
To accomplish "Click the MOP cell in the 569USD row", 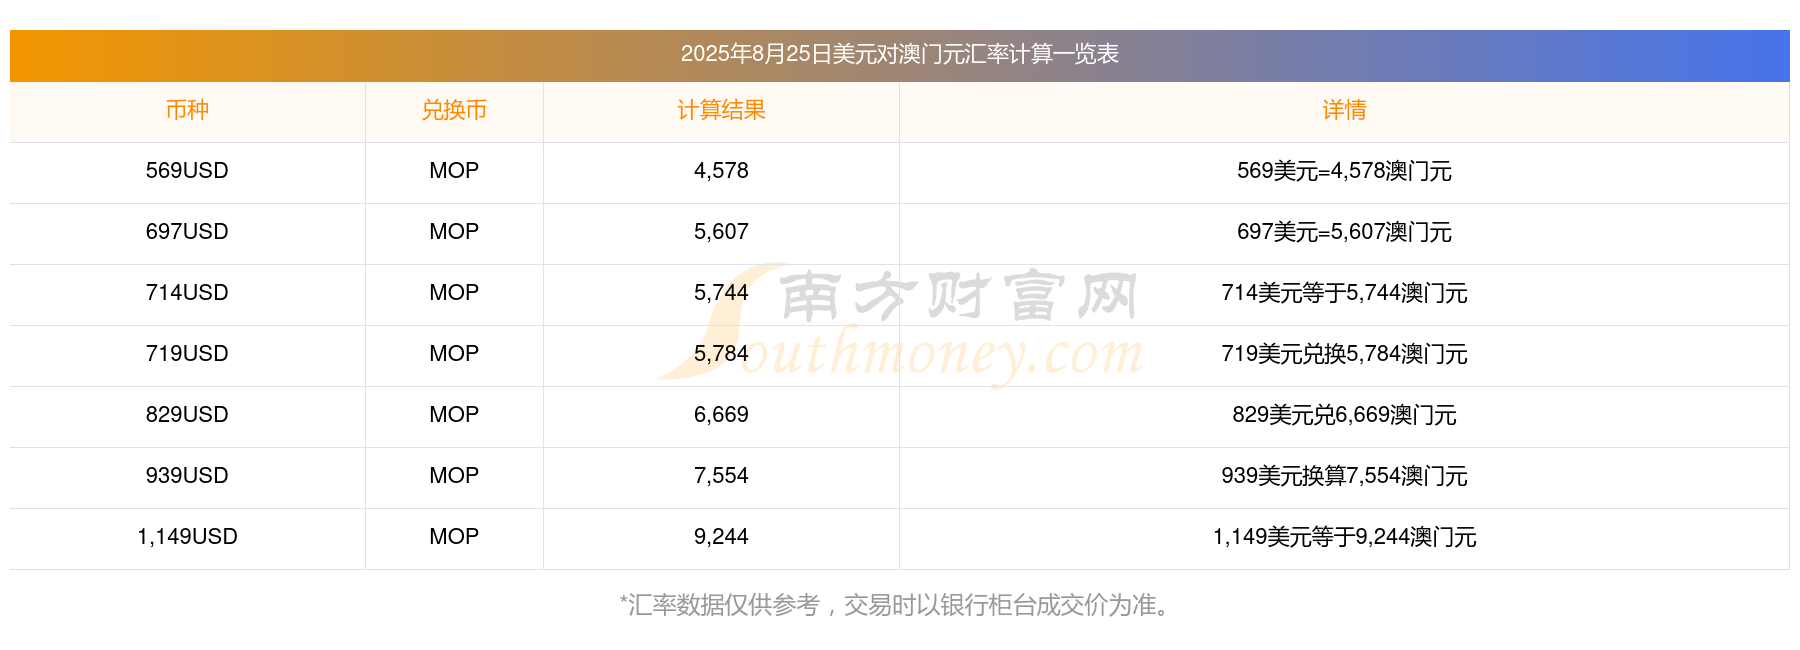I will [x=454, y=171].
